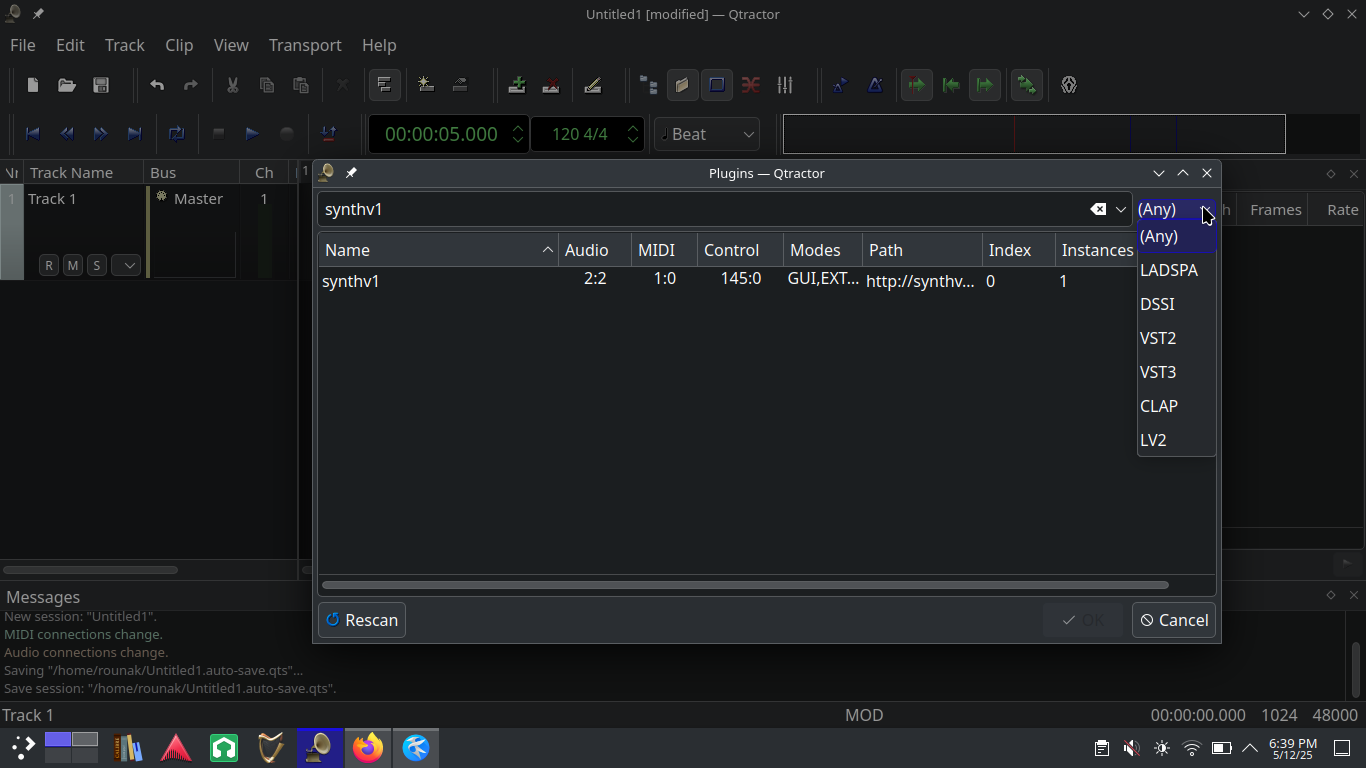Click the Panic icon in toolbar
The width and height of the screenshot is (1366, 768).
[1069, 85]
